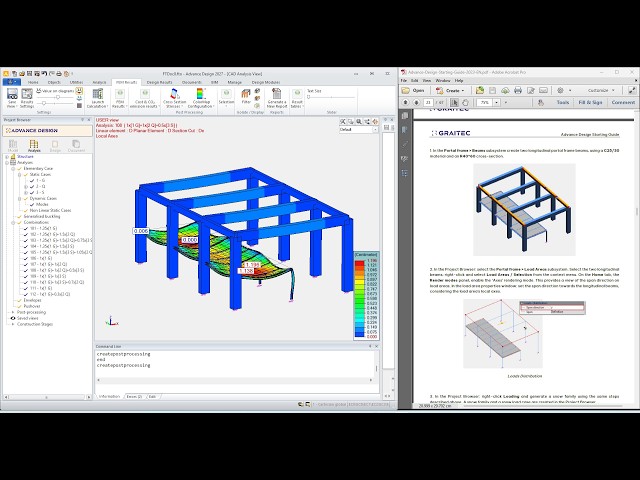Click the Text Size slider

[331, 97]
